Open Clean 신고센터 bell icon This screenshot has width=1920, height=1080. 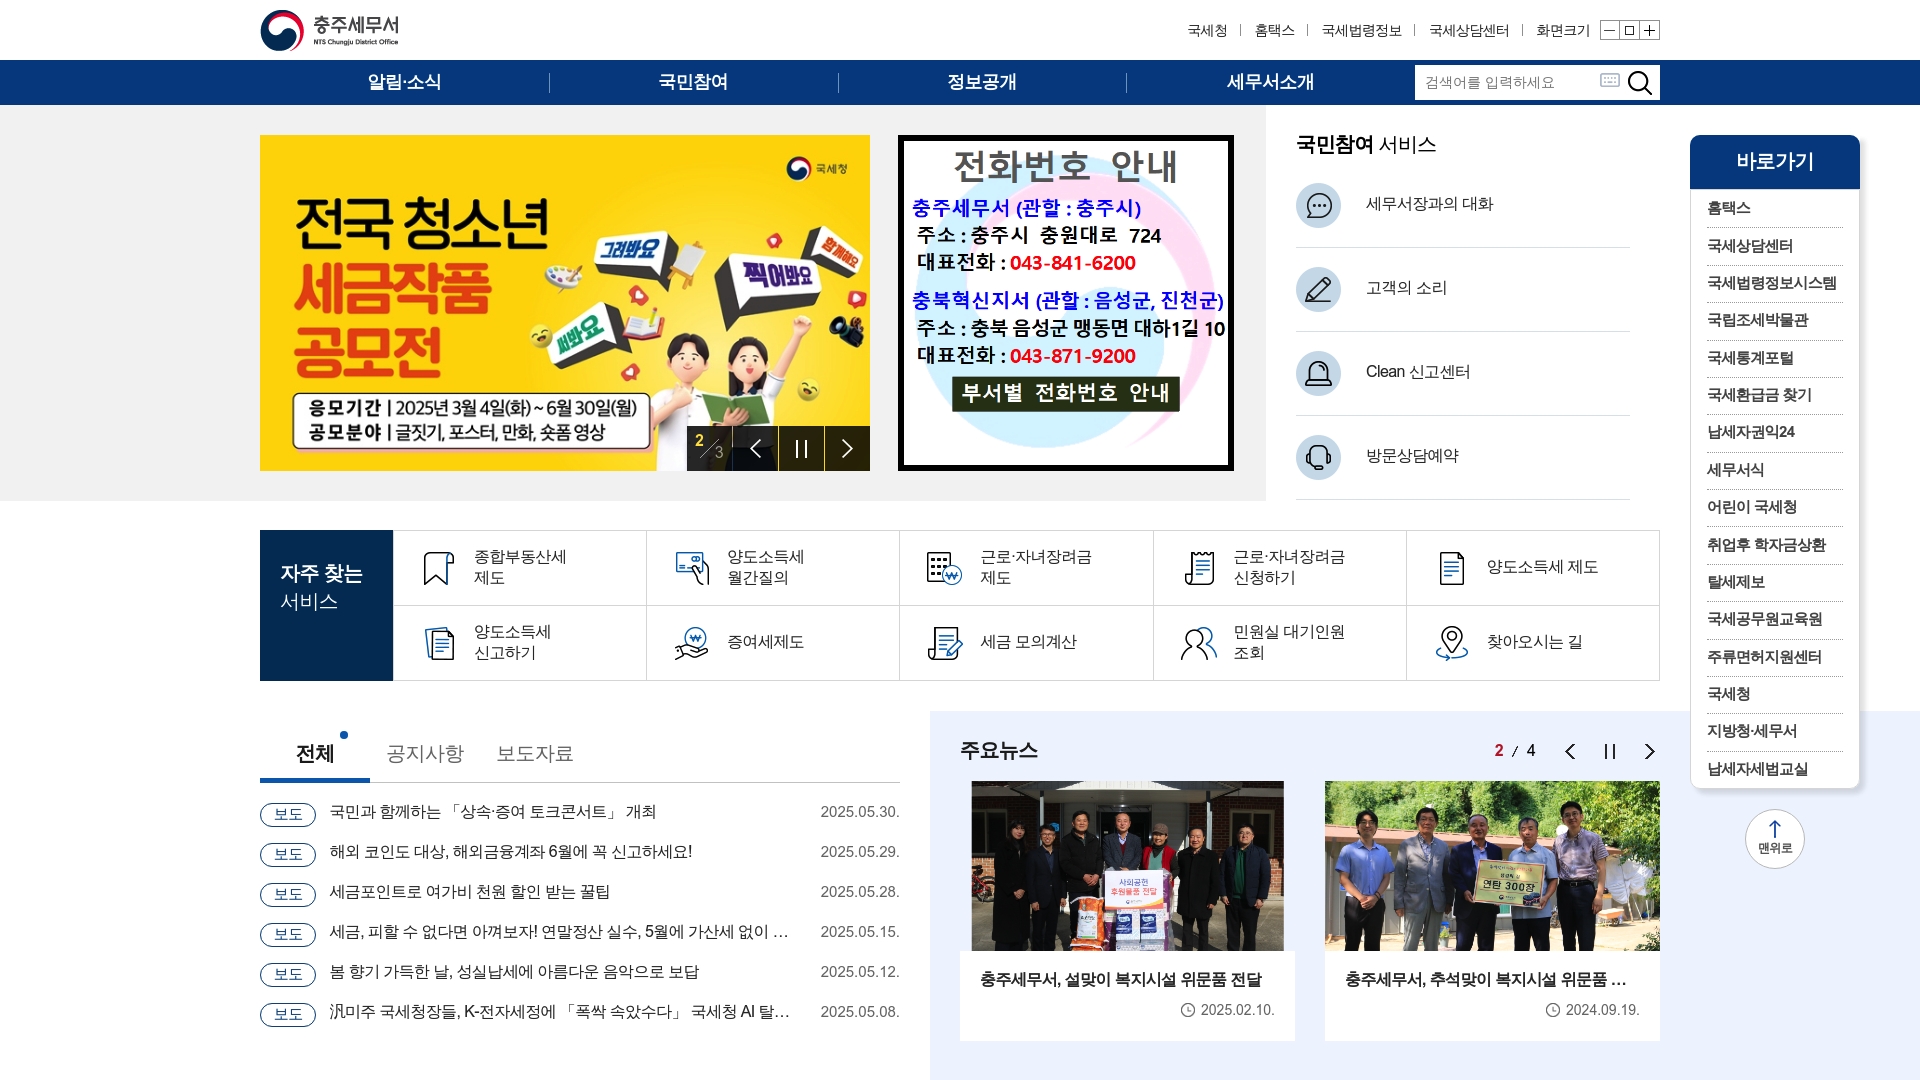click(1318, 373)
